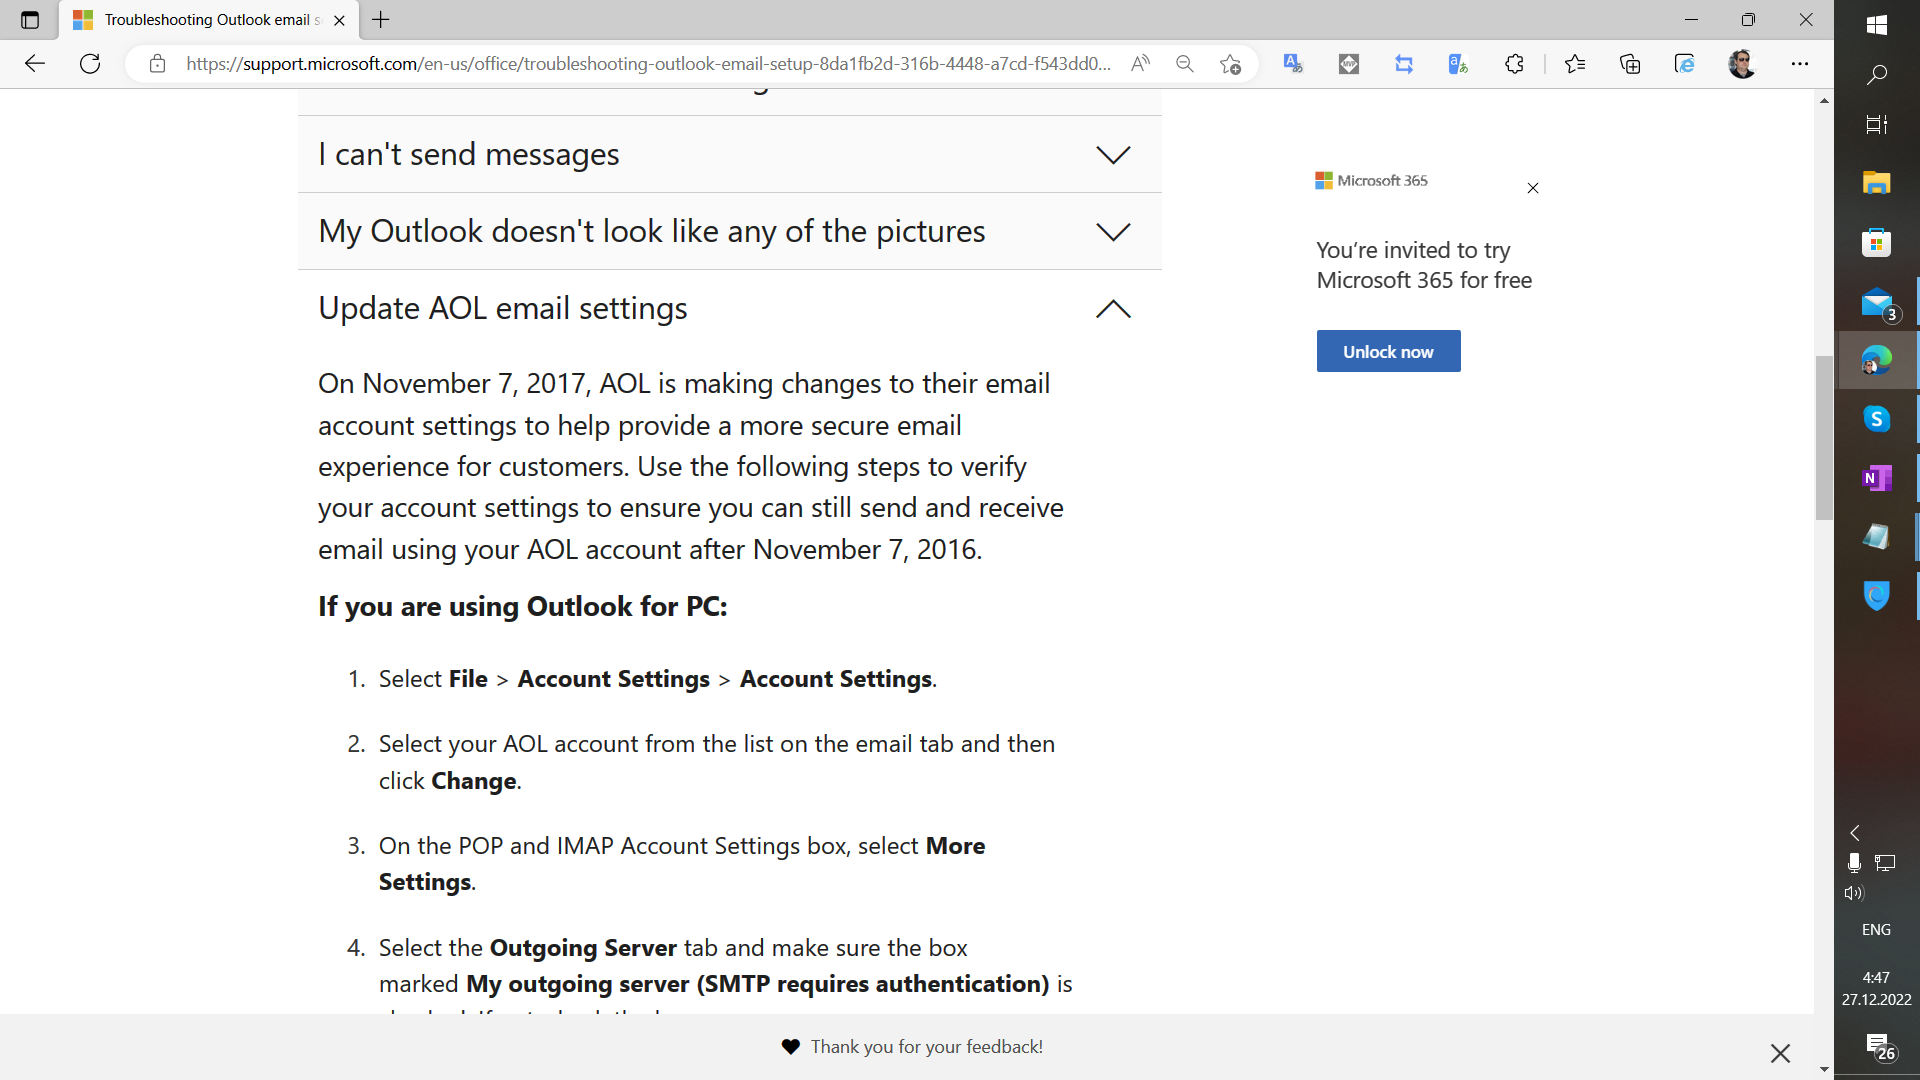Collapse the 'Update AOL email settings' section
The height and width of the screenshot is (1080, 1920).
pos(1114,307)
